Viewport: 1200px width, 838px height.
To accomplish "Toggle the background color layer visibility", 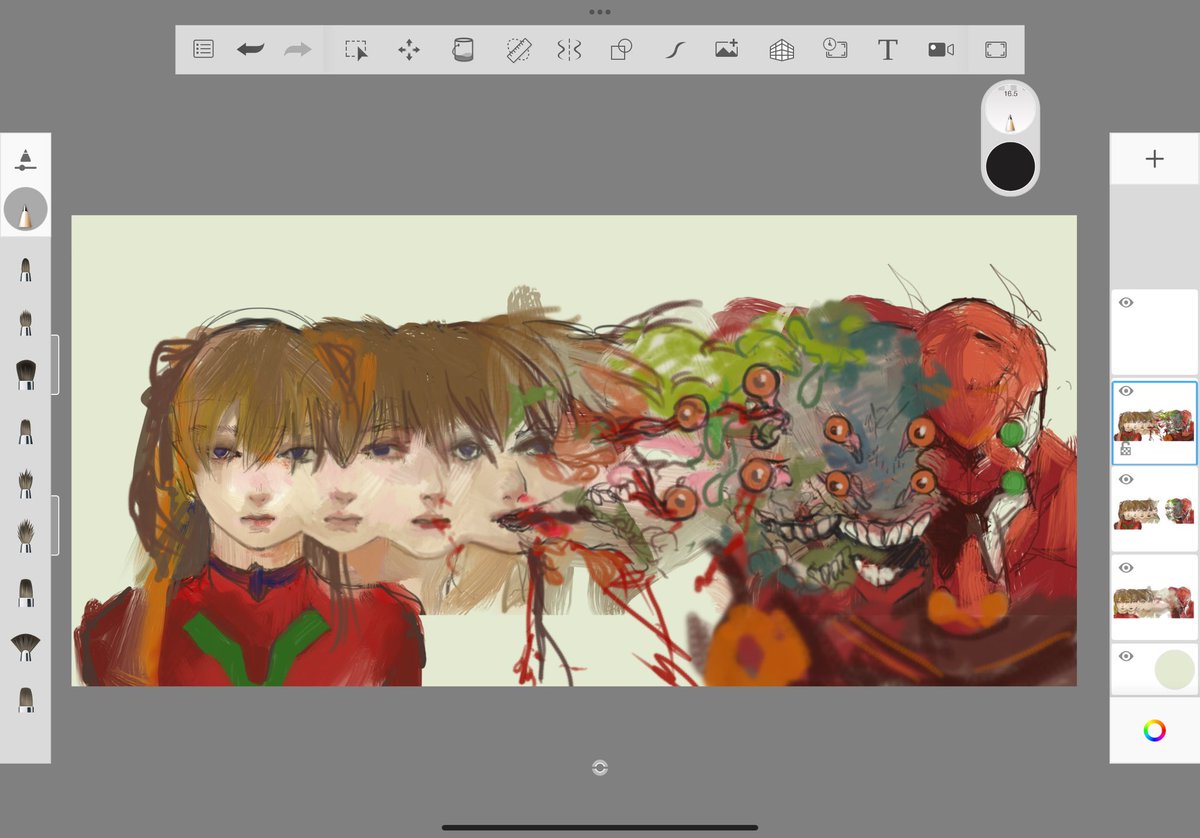I will coord(1126,656).
